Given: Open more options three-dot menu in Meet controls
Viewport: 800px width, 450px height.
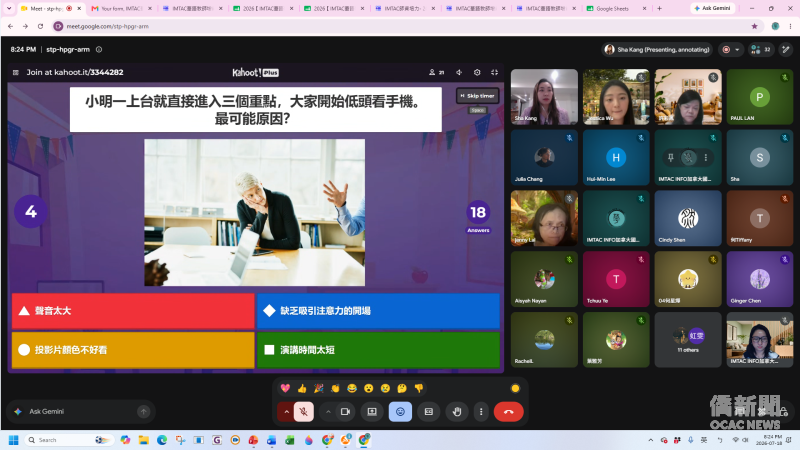Looking at the screenshot, I should (481, 412).
